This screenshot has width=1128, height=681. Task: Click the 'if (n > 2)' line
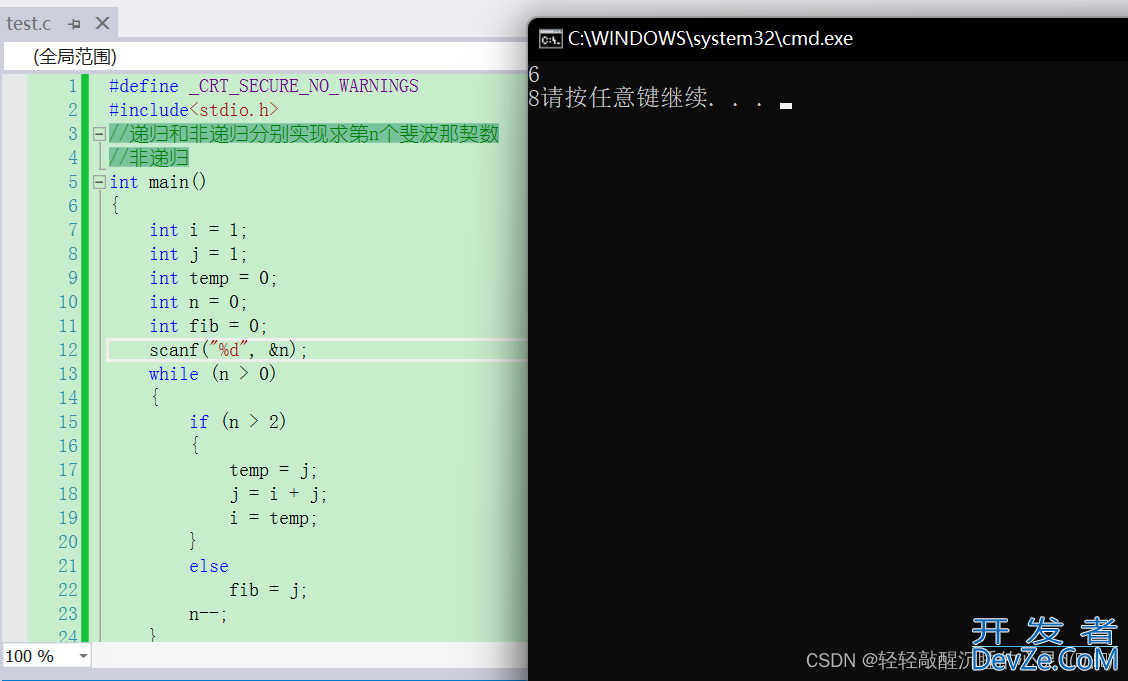point(237,422)
